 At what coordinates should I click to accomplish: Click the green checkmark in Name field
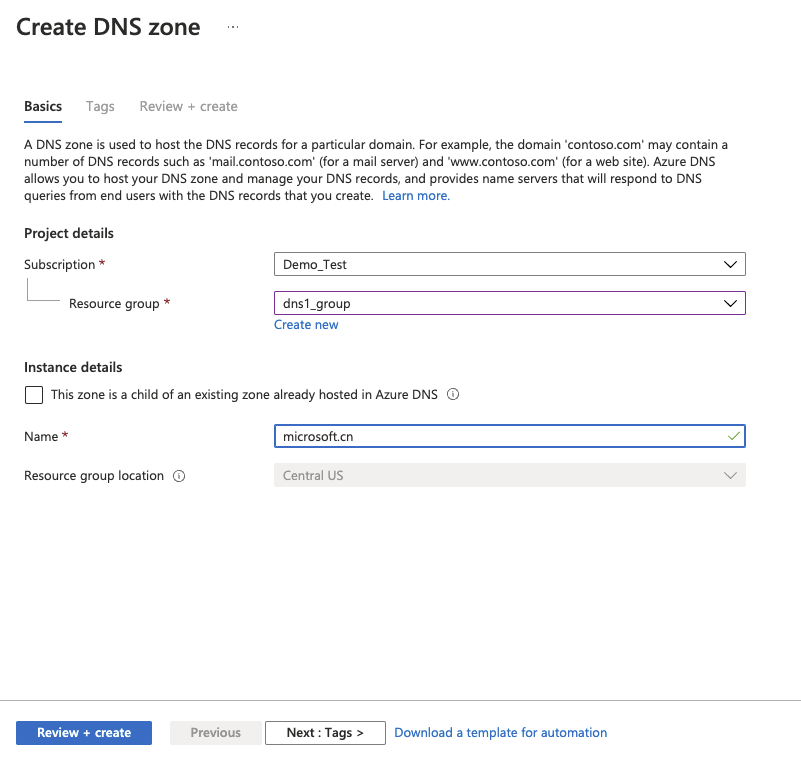[x=734, y=436]
